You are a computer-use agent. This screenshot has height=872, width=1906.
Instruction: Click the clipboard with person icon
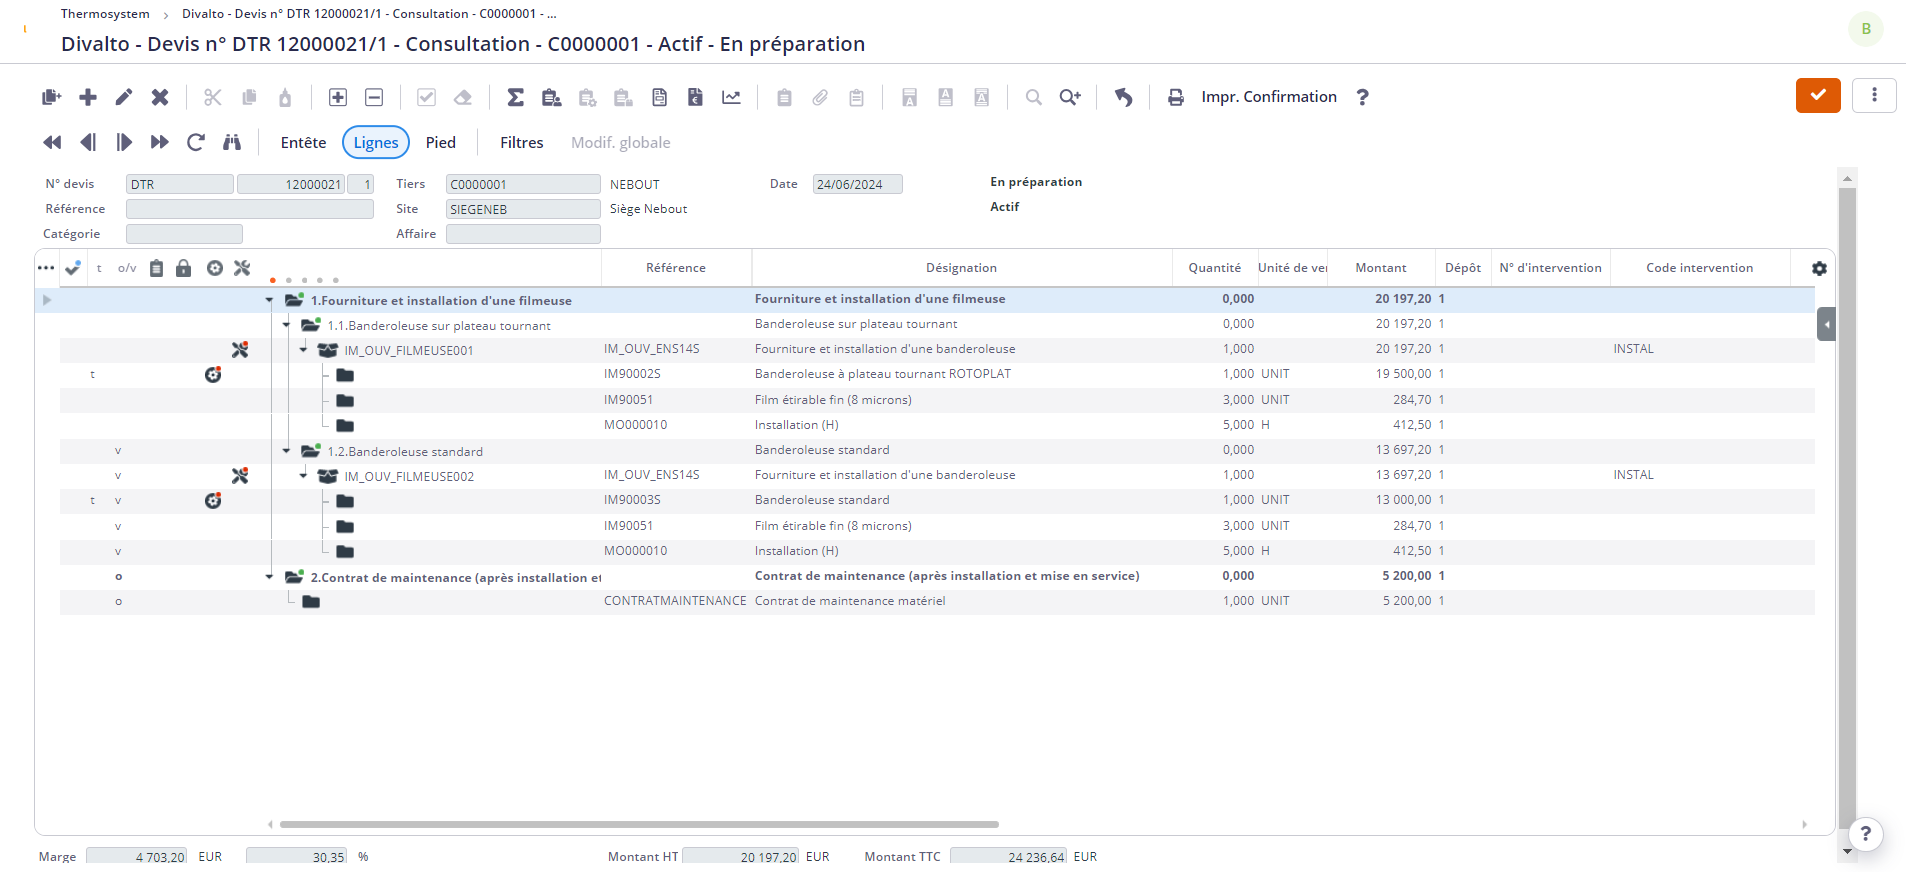point(551,97)
